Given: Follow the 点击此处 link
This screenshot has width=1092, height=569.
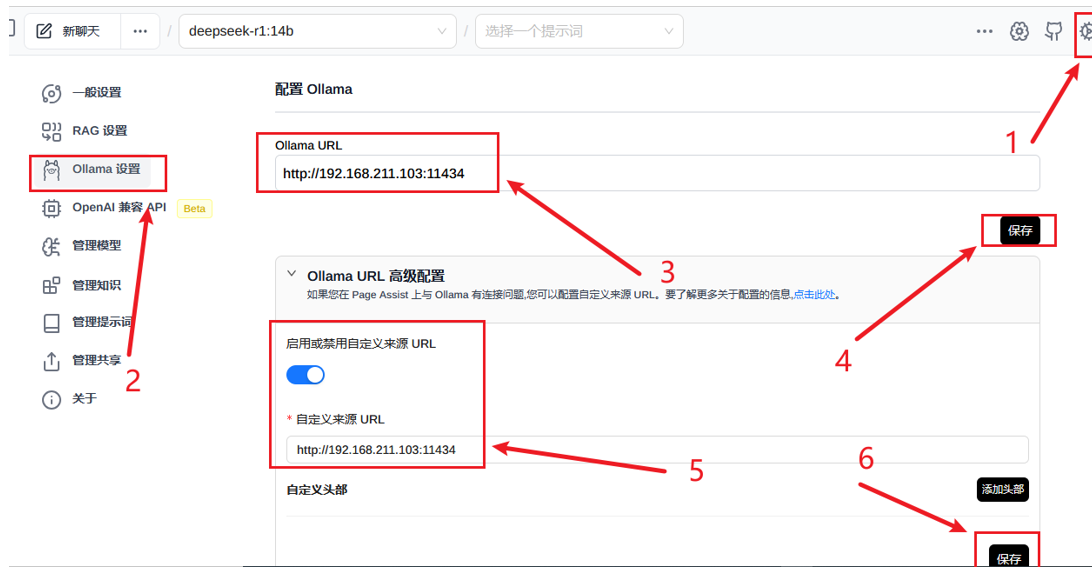Looking at the screenshot, I should (x=814, y=295).
